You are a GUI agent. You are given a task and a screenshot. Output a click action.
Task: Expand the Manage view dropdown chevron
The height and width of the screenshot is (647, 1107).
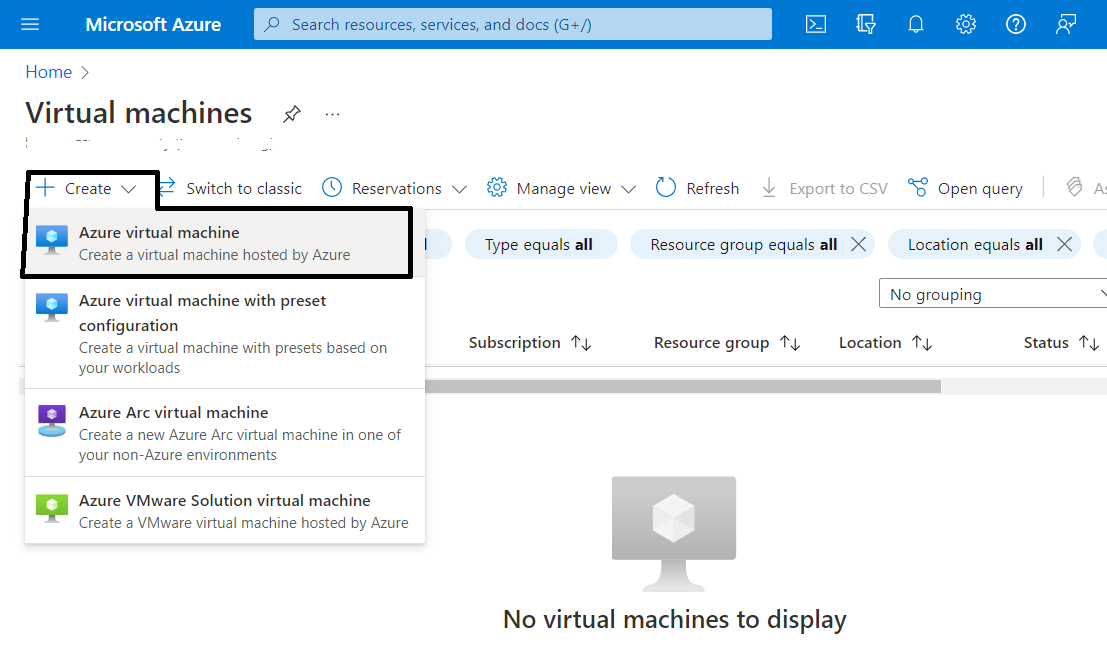tap(628, 189)
